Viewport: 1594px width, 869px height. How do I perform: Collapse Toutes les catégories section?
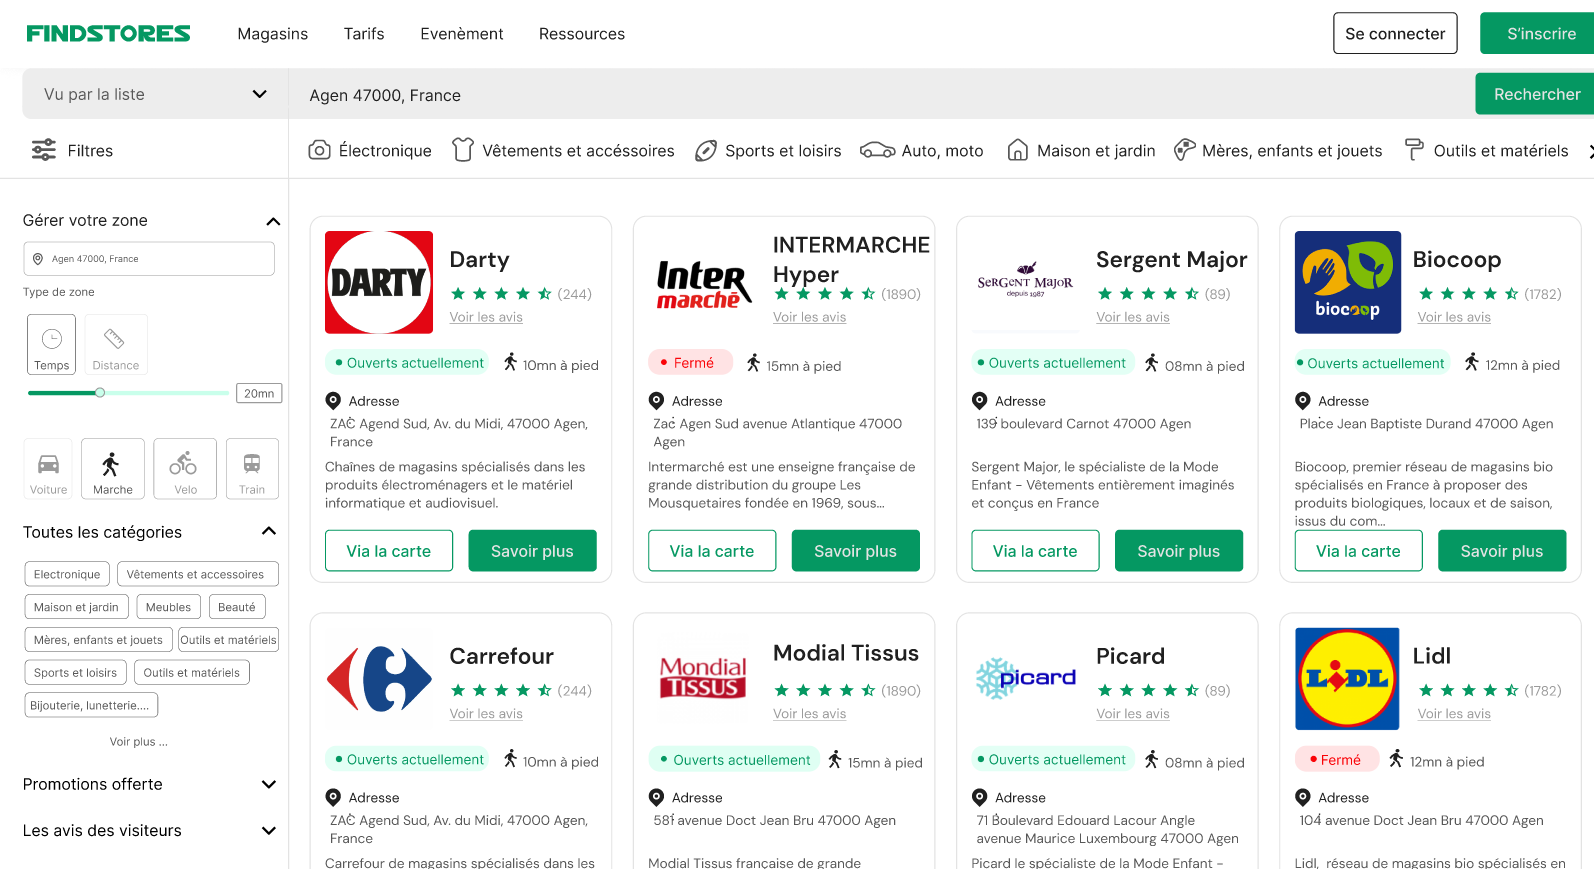[269, 531]
